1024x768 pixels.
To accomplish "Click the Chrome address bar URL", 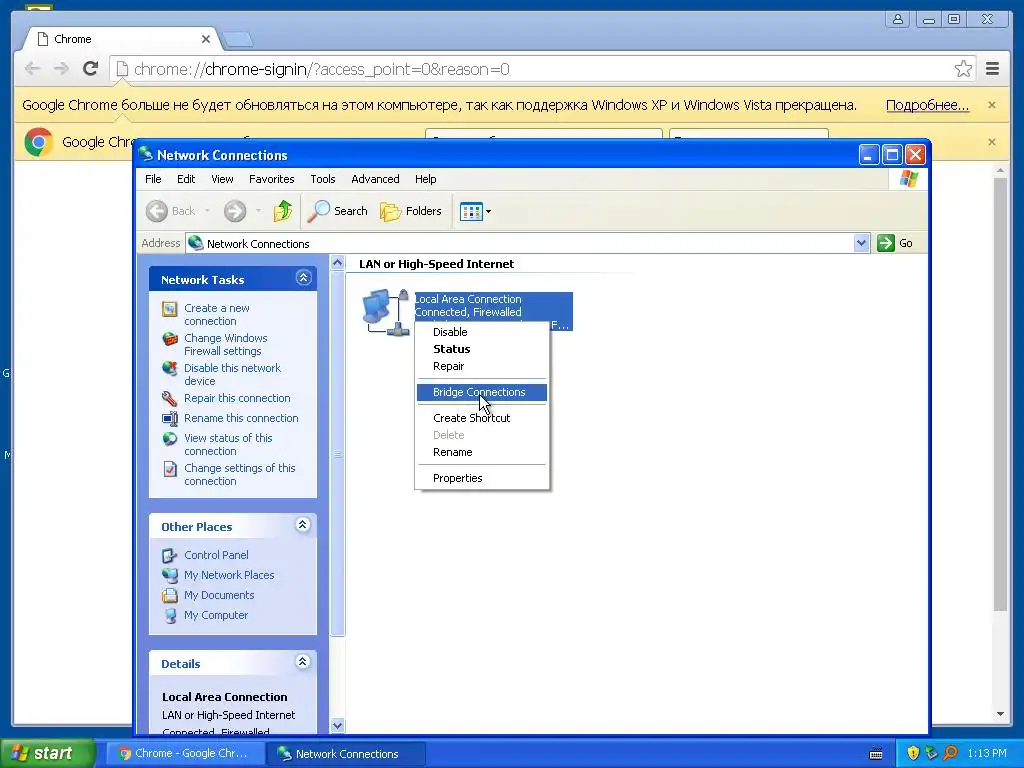I will tap(321, 69).
